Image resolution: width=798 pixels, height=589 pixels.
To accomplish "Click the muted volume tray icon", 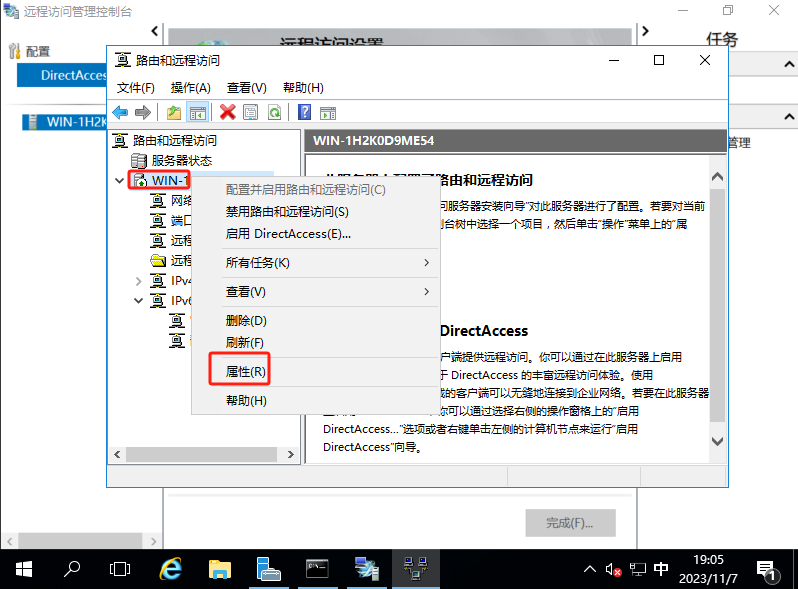I will (x=613, y=569).
